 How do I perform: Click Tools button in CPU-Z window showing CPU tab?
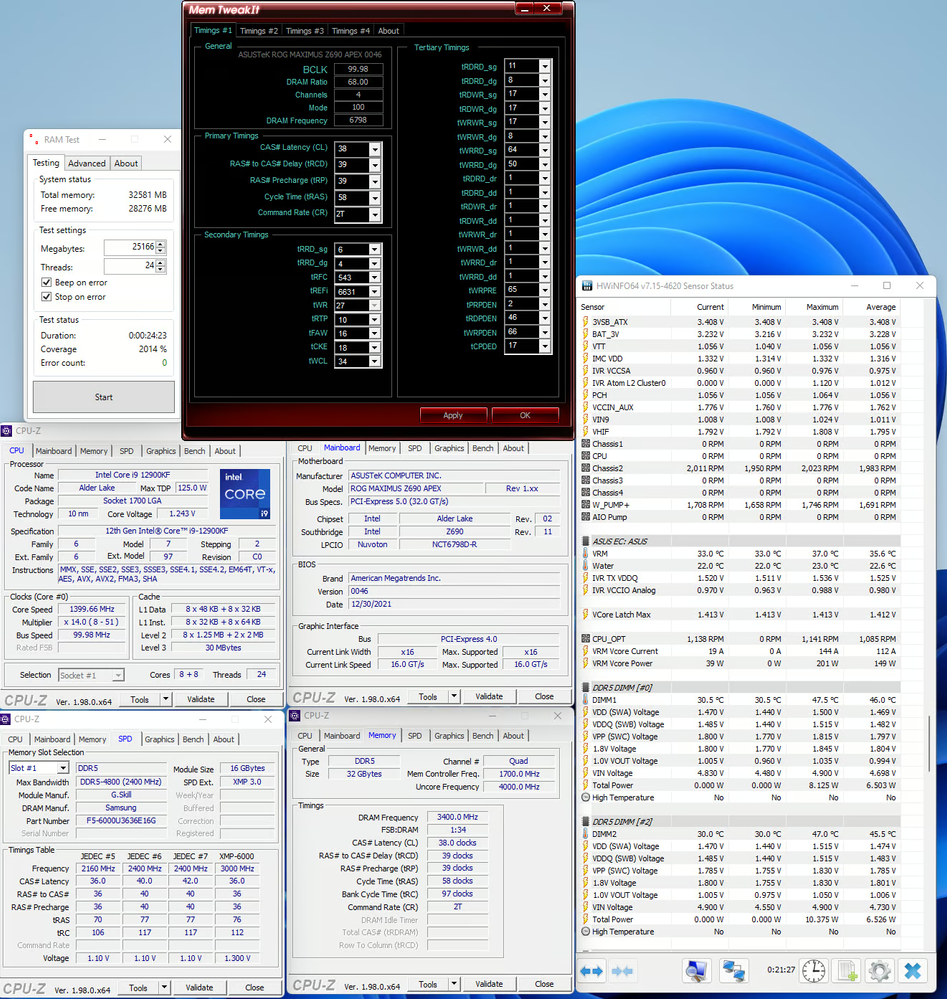140,699
